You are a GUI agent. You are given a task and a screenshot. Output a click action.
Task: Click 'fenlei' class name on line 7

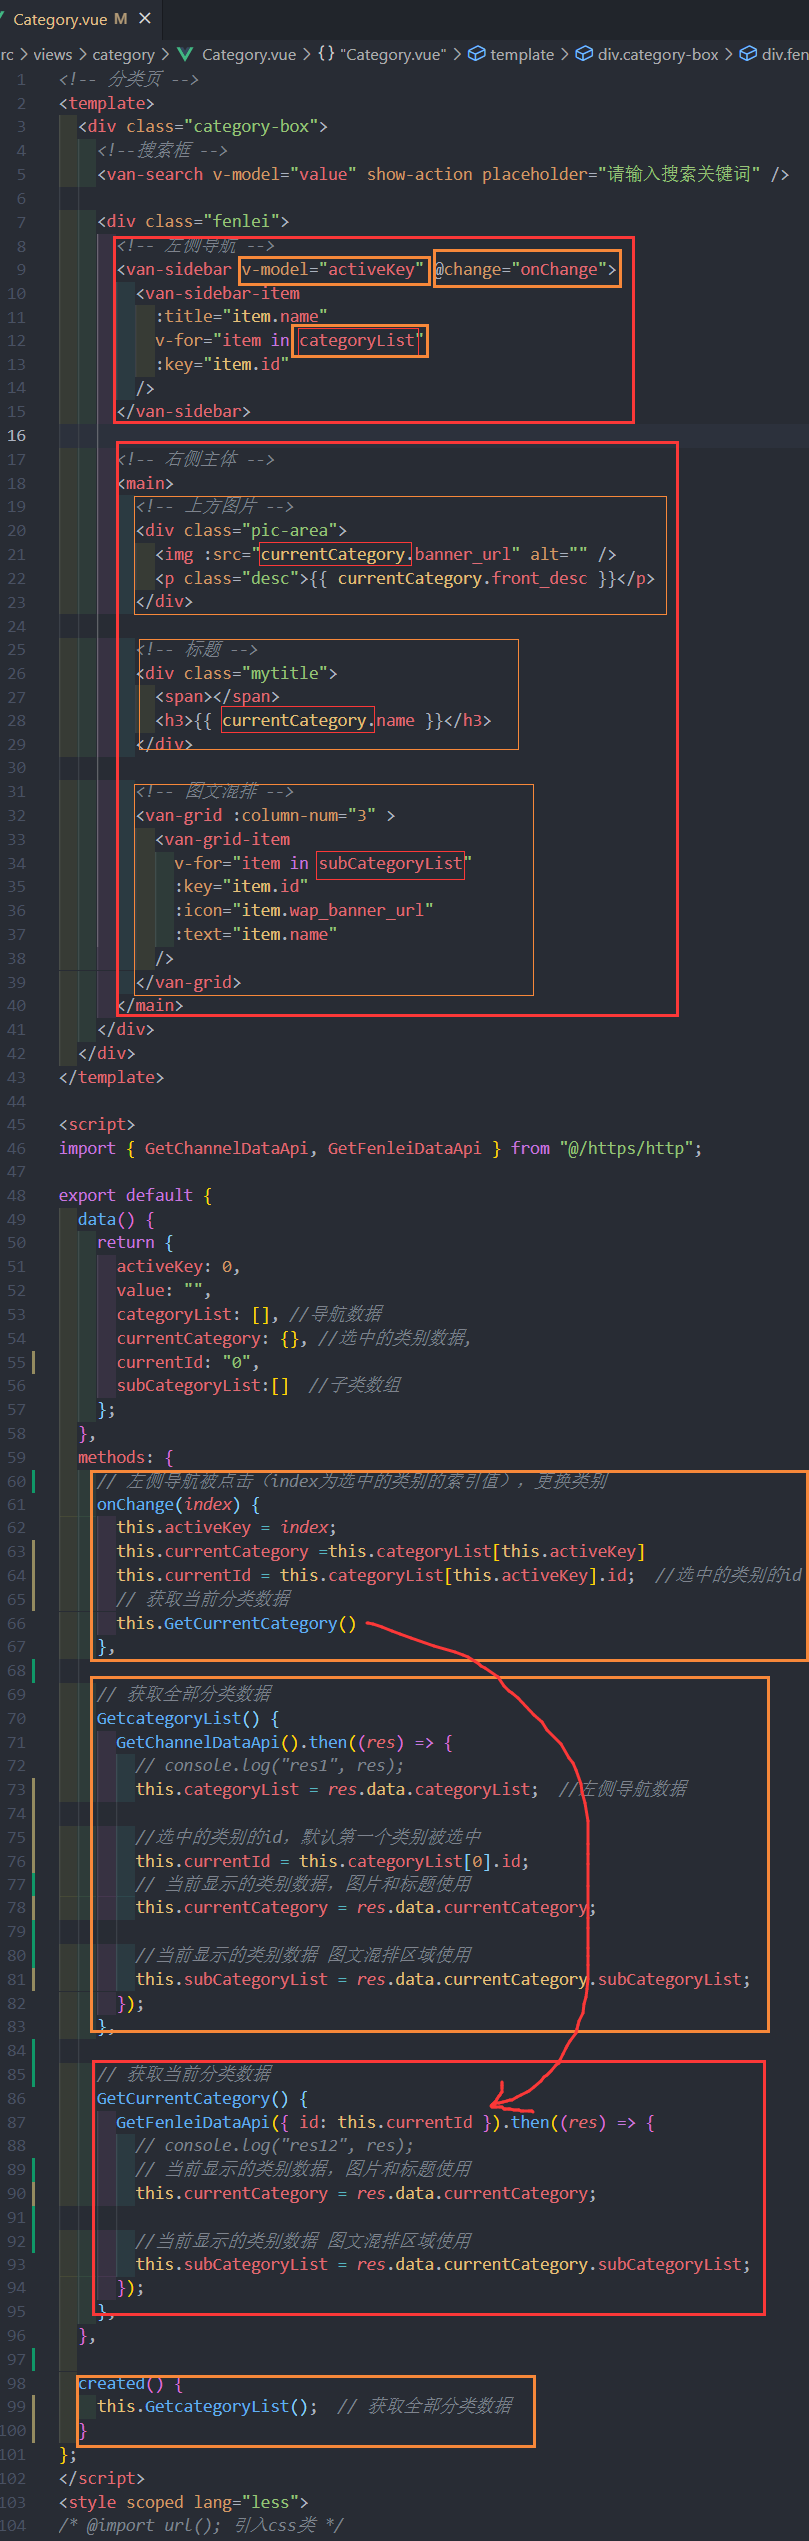point(241,222)
